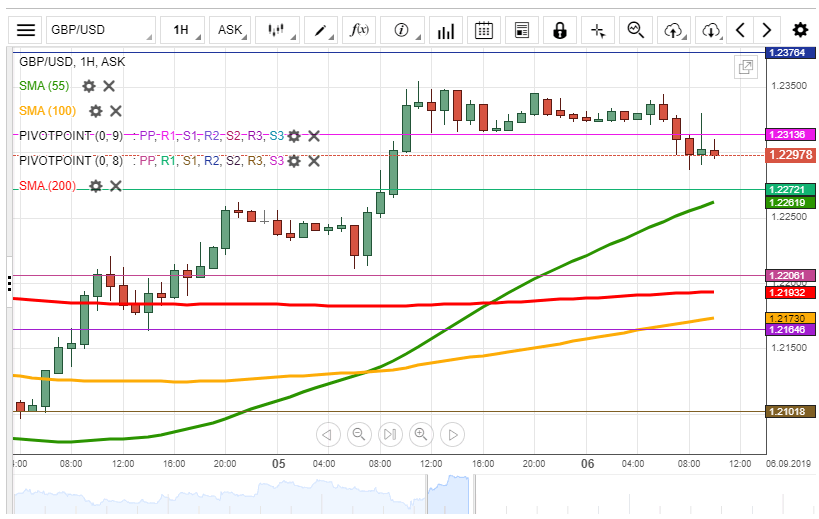Viewport: 819px width, 519px height.
Task: Click the zoom in magnifier below chart
Action: [421, 434]
